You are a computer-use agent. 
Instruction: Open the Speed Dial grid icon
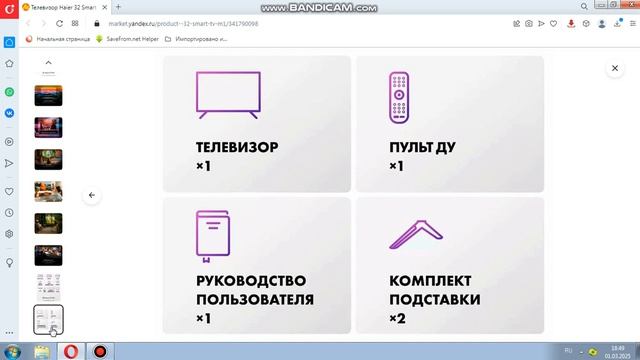75,24
